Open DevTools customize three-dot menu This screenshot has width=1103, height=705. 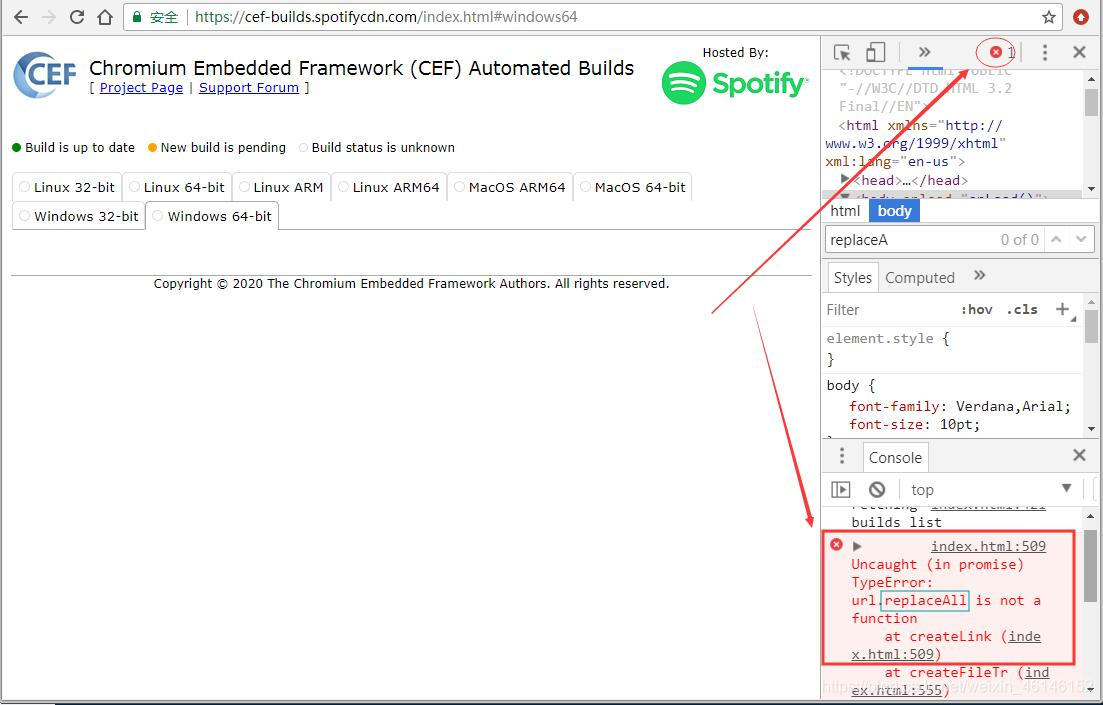pos(1045,52)
